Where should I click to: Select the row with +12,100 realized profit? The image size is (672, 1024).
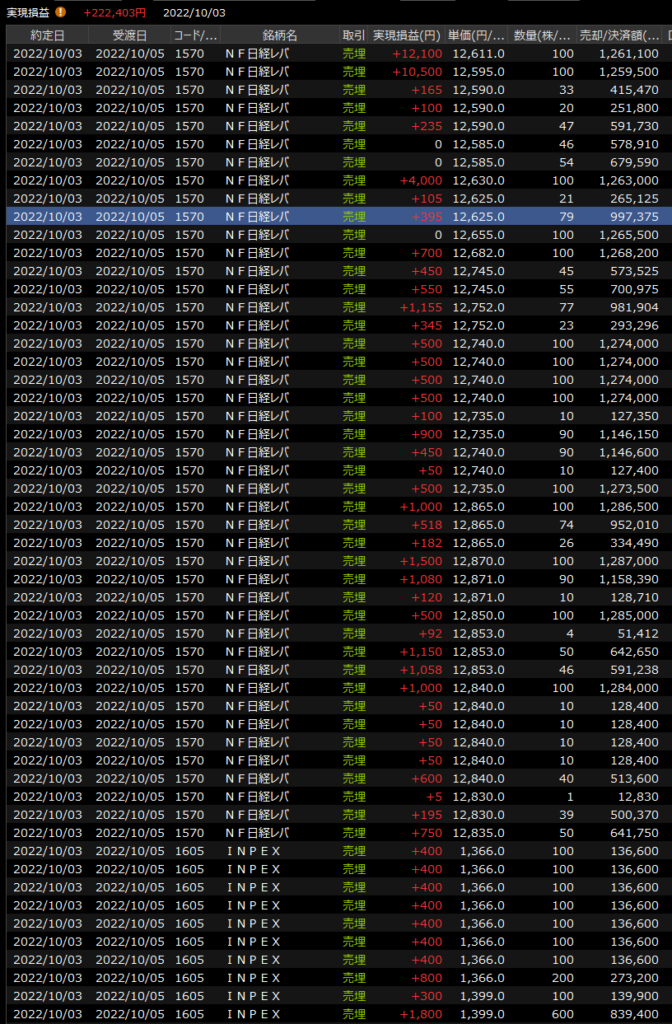click(x=336, y=53)
